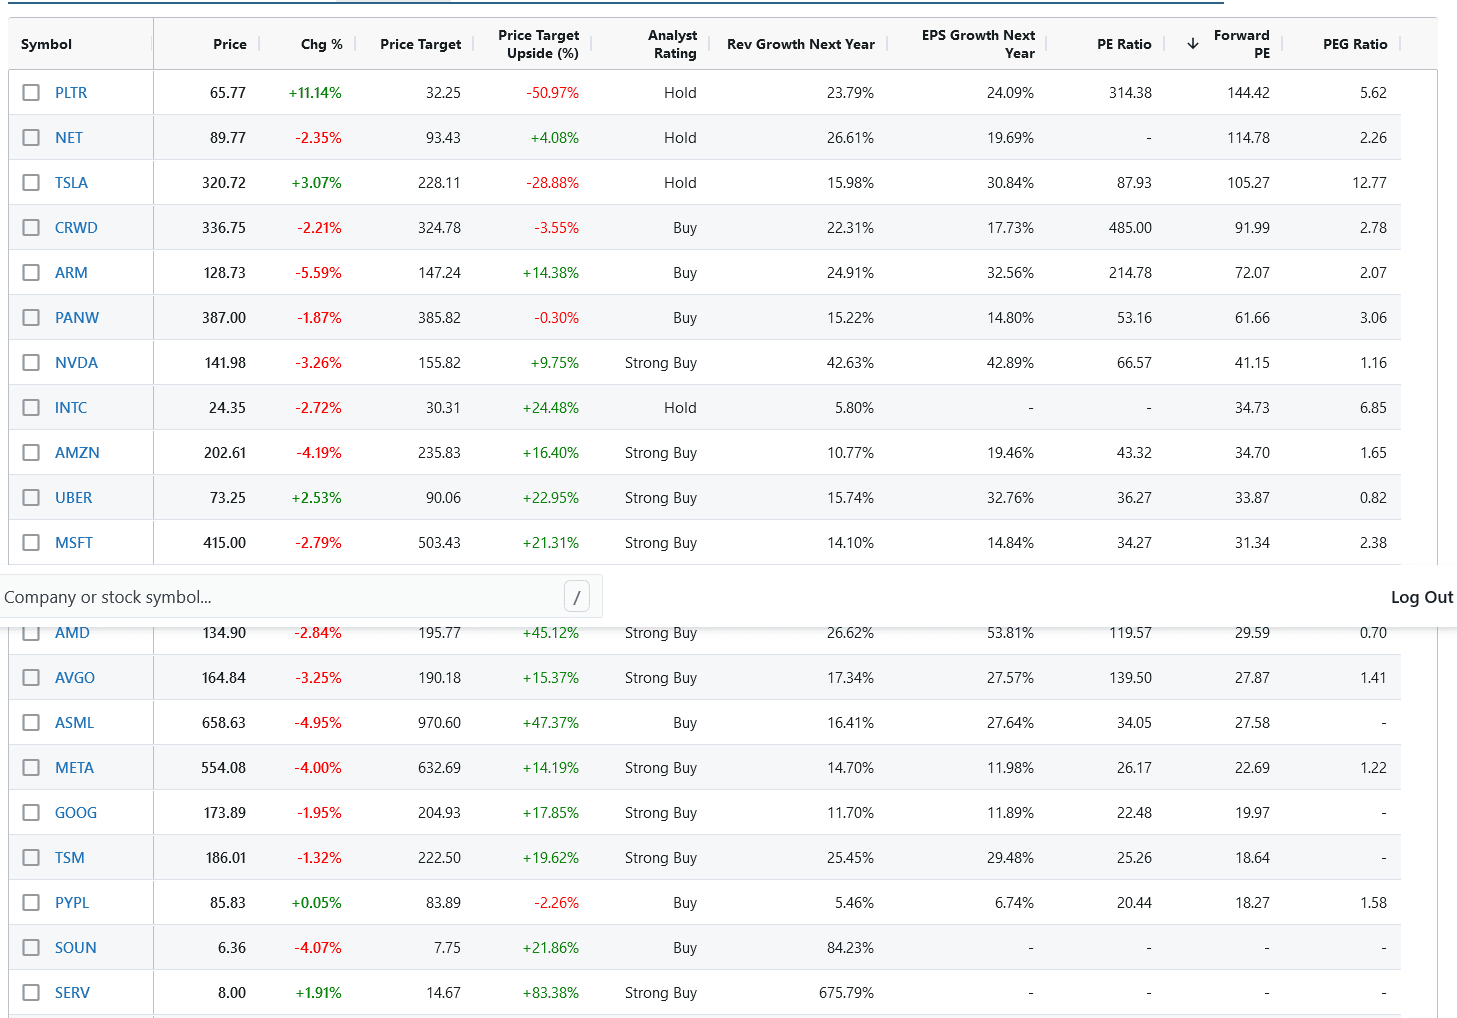Visit the UBER stock link
This screenshot has width=1457, height=1018.
(x=73, y=497)
